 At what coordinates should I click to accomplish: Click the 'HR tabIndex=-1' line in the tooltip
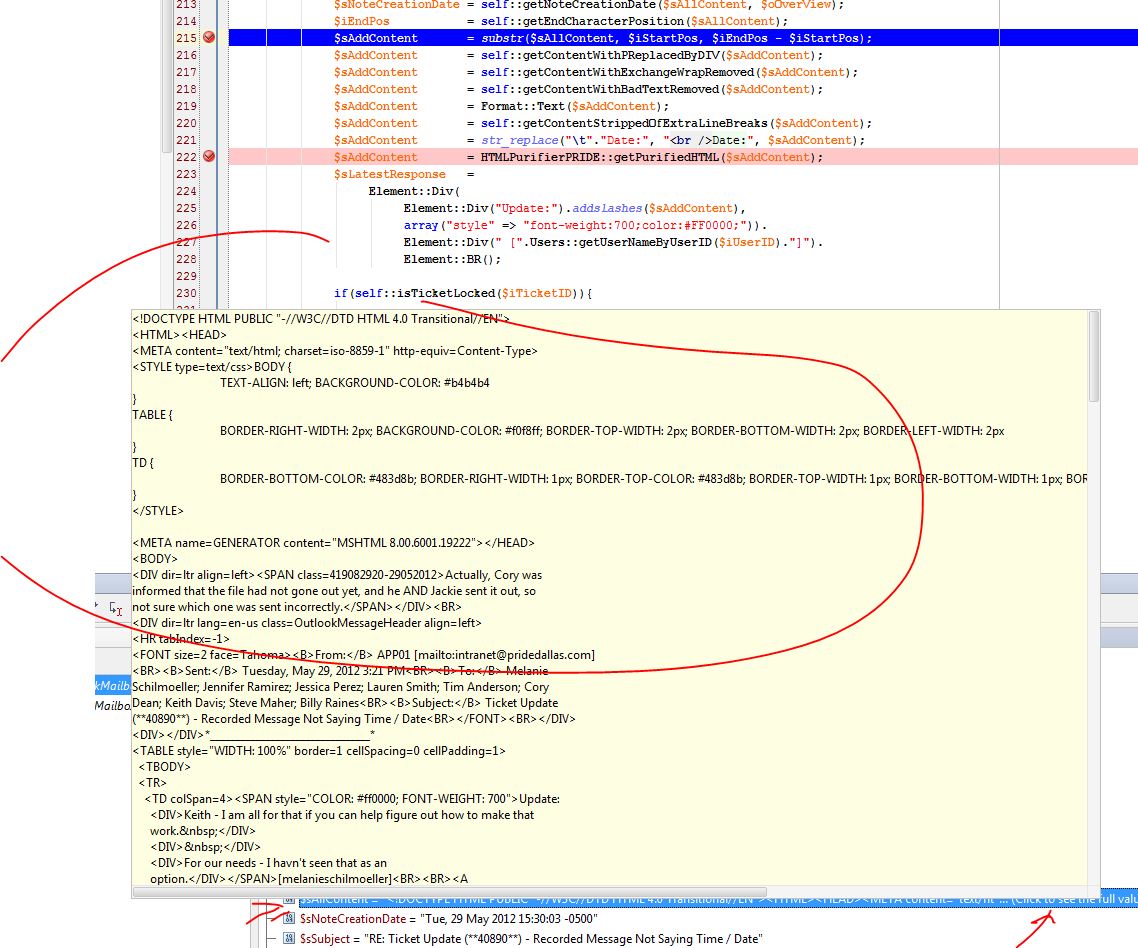(181, 639)
